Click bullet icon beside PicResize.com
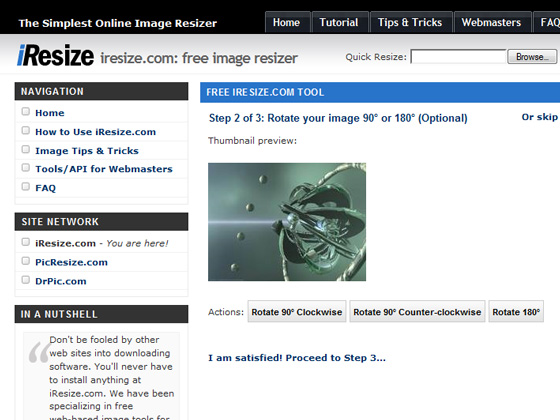The image size is (560, 420). [25, 261]
